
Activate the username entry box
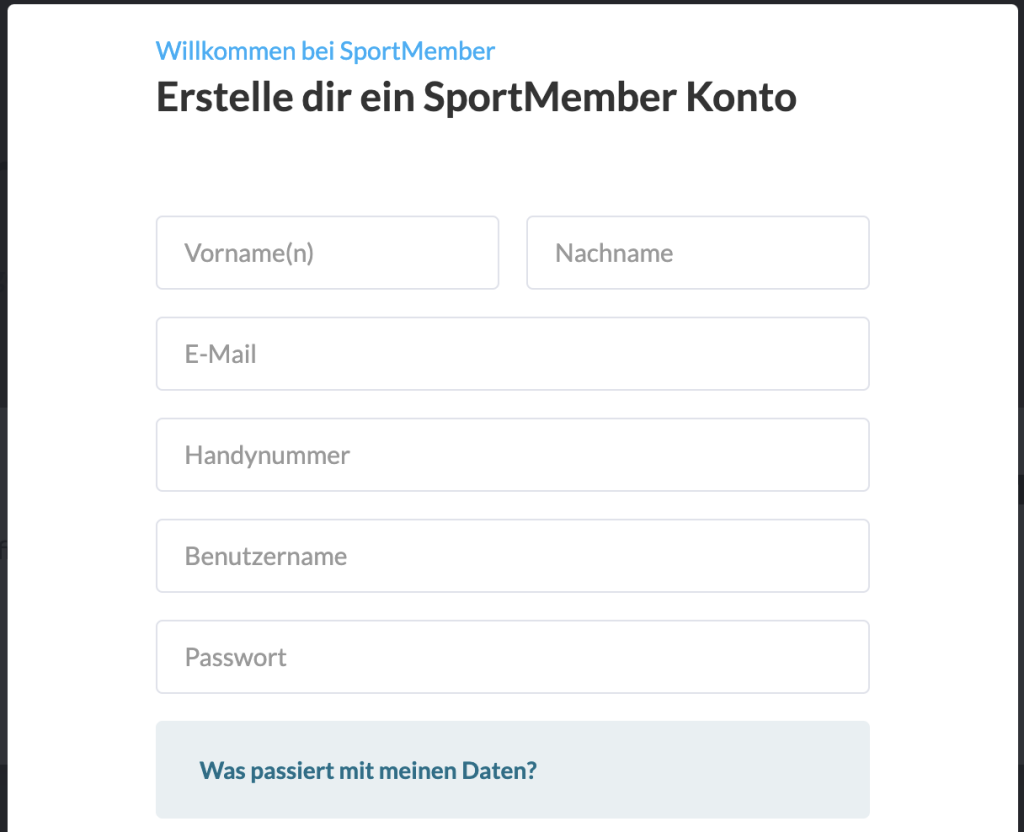[x=512, y=556]
